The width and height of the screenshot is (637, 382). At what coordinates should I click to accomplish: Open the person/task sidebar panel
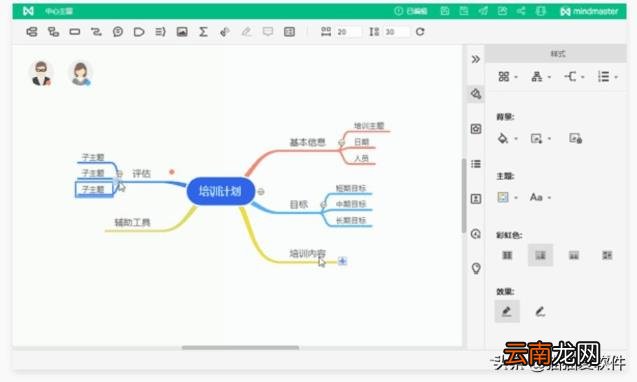[x=476, y=199]
